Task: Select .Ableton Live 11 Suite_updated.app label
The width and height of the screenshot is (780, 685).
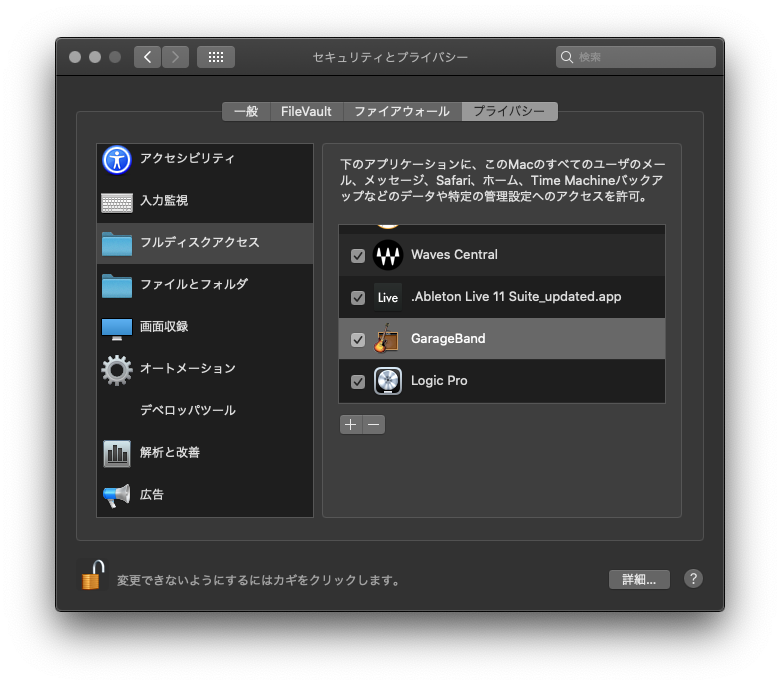Action: click(516, 297)
